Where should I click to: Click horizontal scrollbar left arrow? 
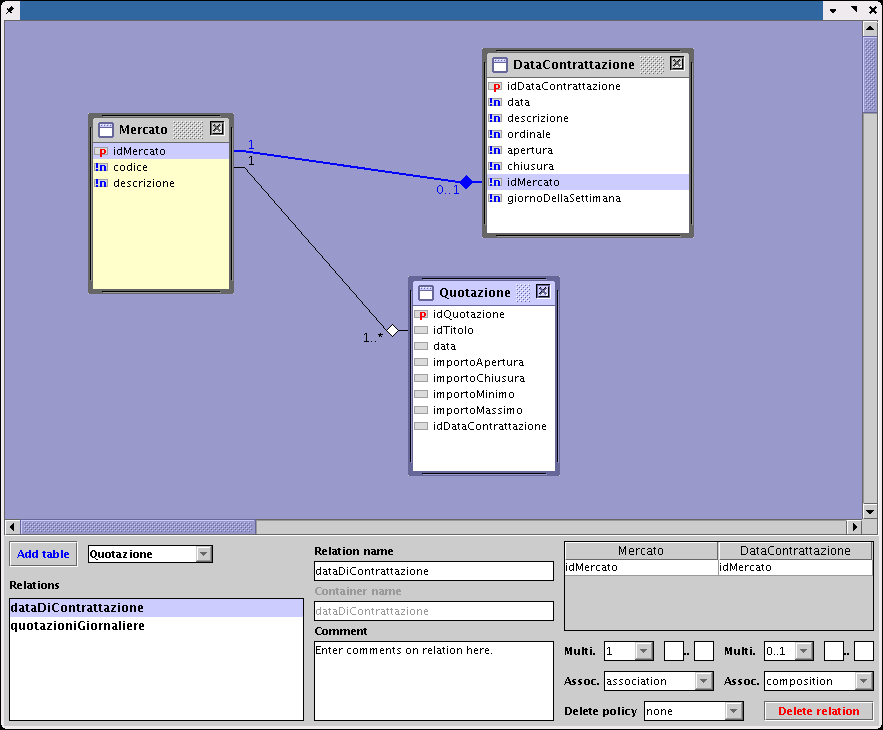[x=12, y=527]
